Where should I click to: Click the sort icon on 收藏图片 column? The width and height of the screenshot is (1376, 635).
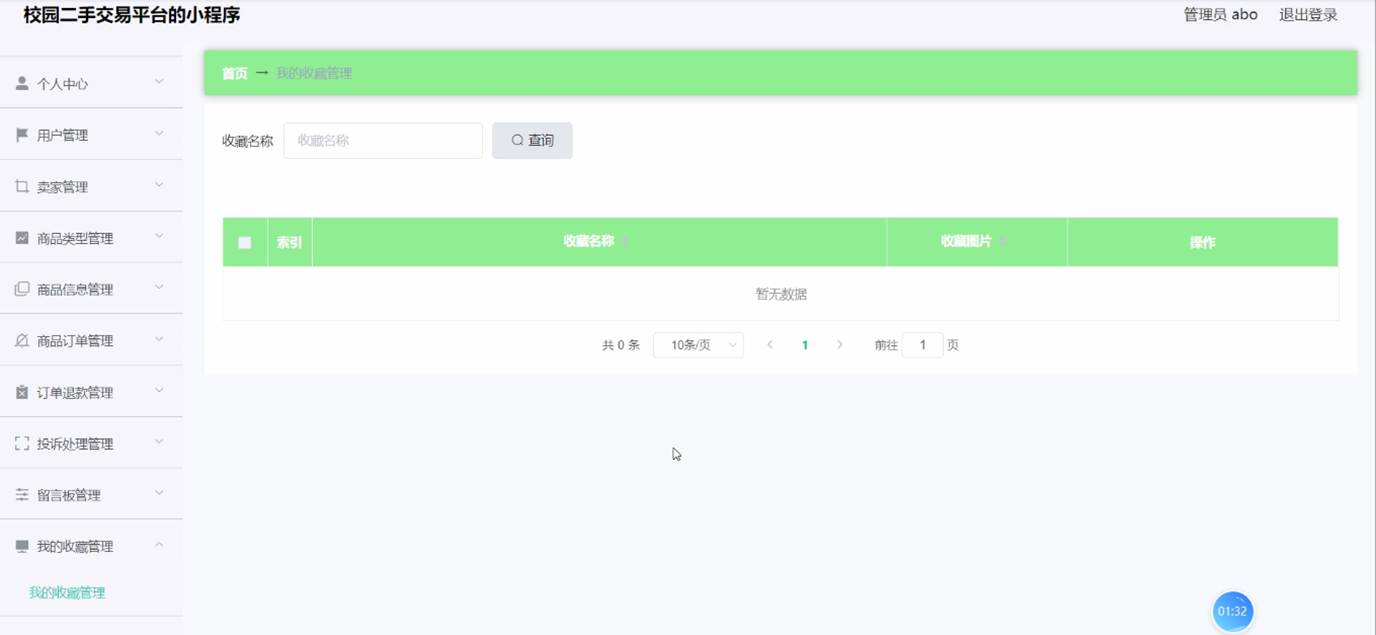(1001, 242)
